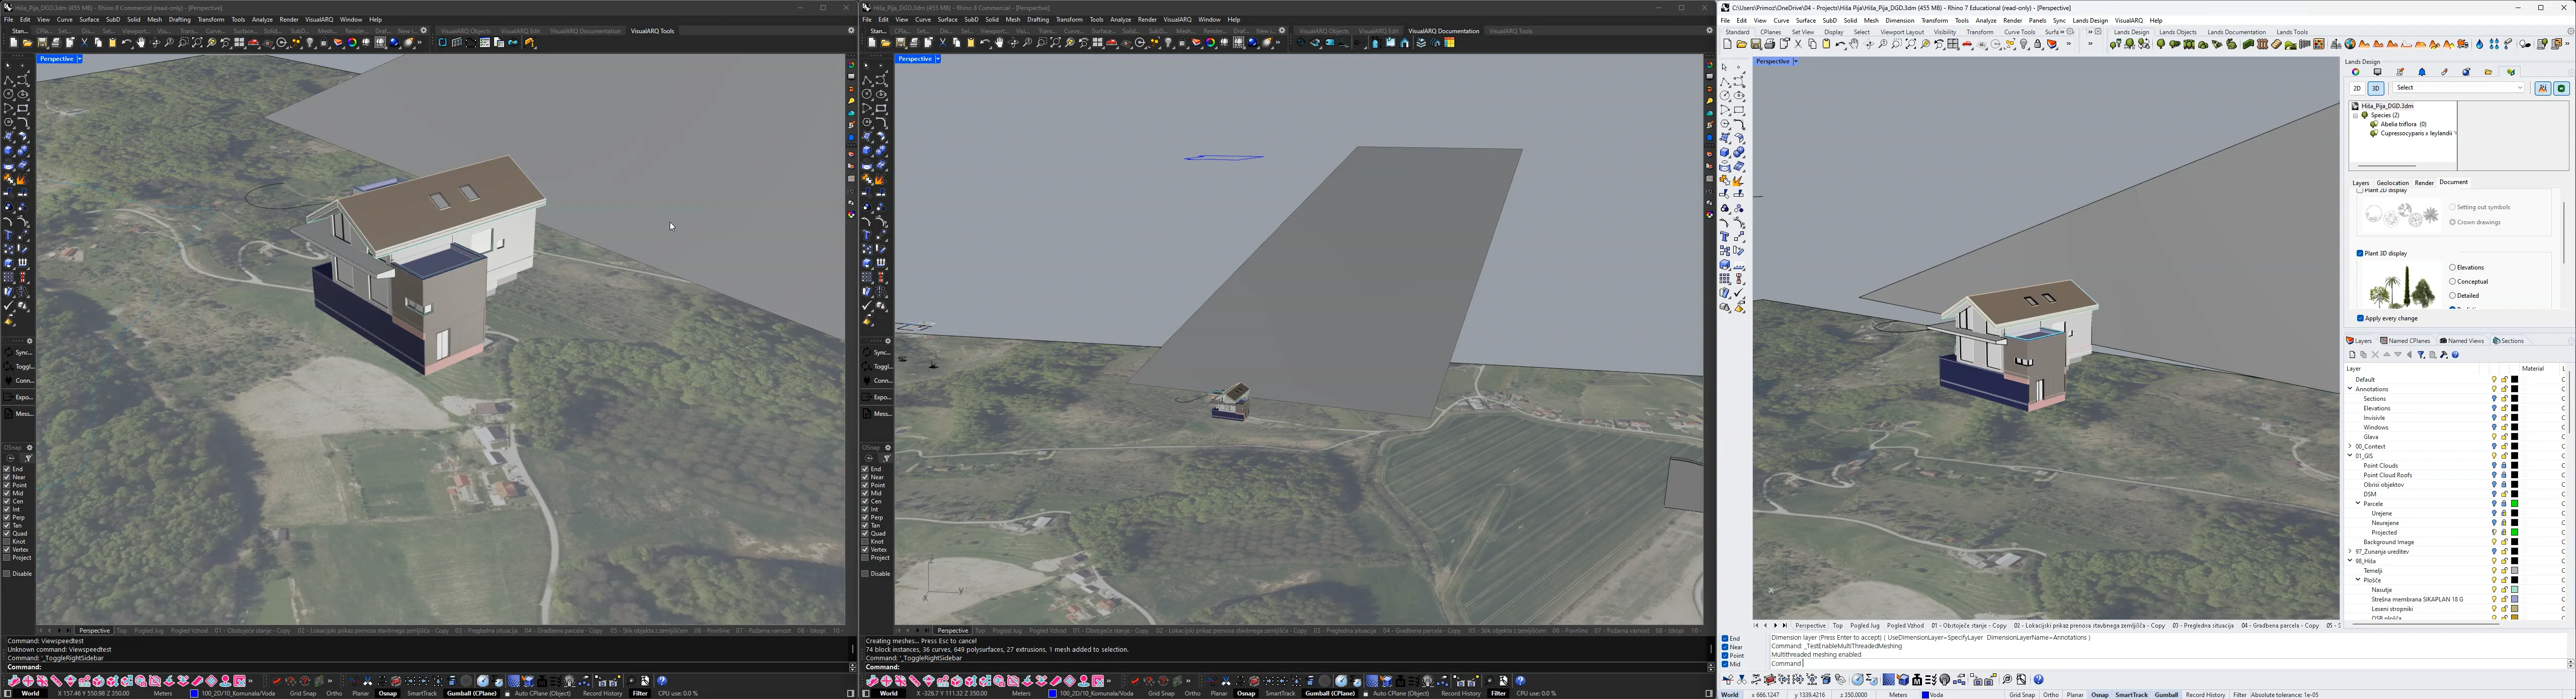2576x699 pixels.
Task: Click the New file icon in right Rhino window
Action: [x=1727, y=44]
